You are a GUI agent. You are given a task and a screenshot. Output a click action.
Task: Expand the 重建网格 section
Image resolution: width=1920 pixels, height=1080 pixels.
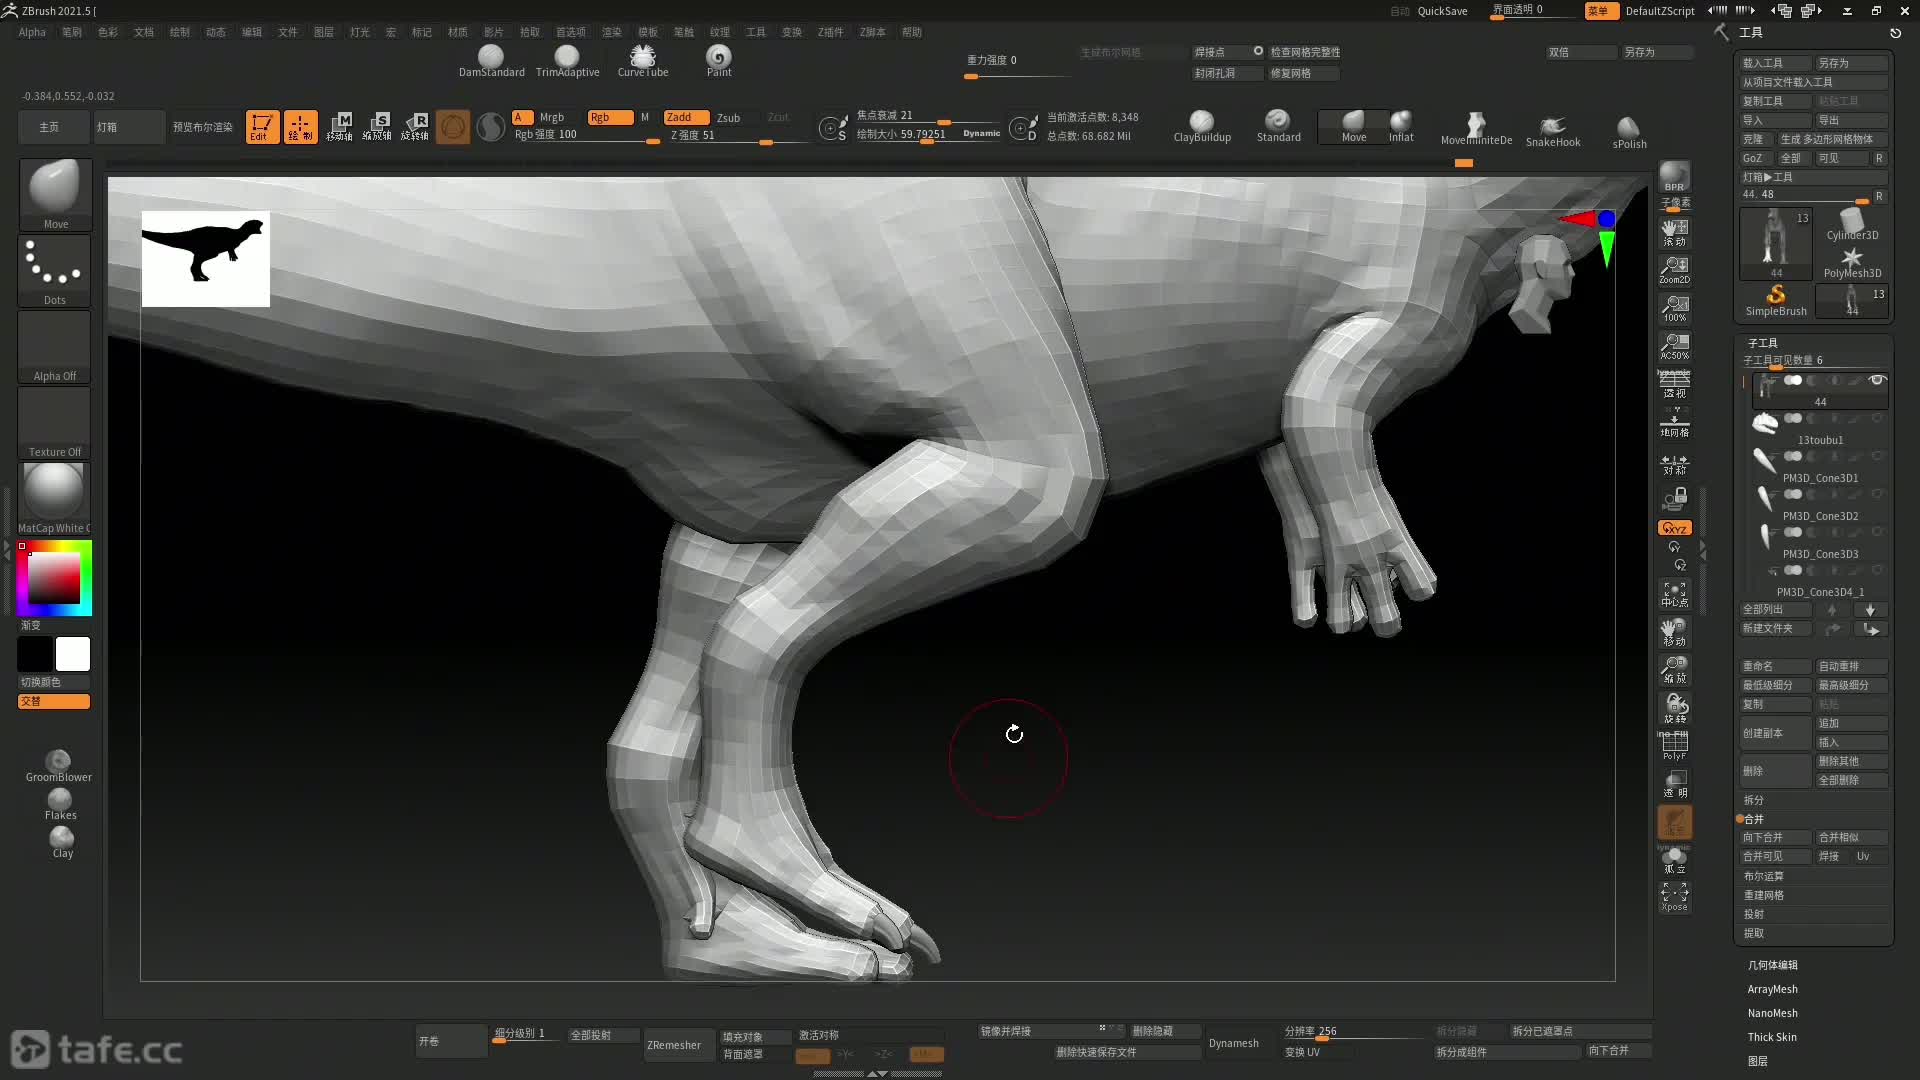(x=1764, y=895)
